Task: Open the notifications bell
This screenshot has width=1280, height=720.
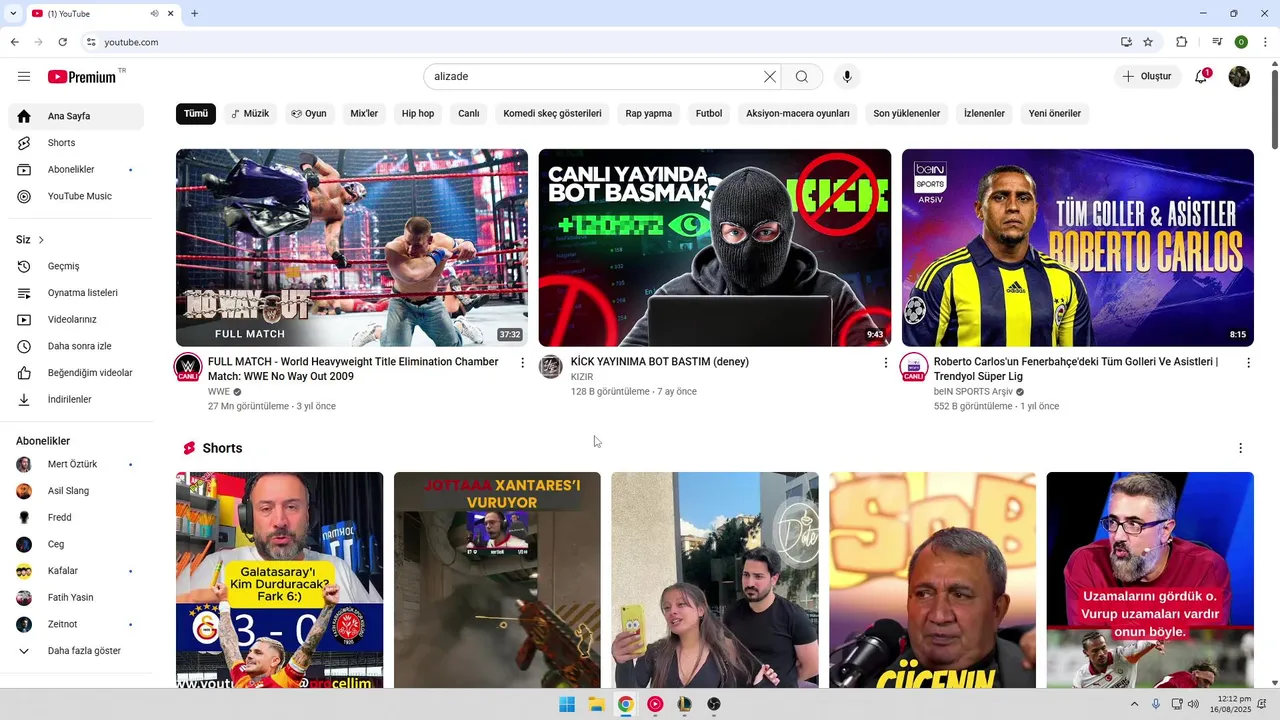Action: [x=1201, y=77]
